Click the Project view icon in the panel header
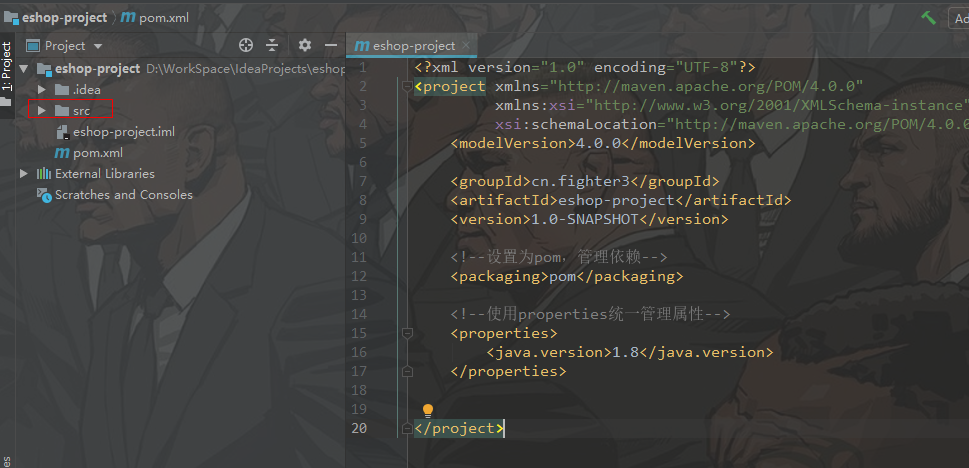Image resolution: width=969 pixels, height=468 pixels. (33, 45)
